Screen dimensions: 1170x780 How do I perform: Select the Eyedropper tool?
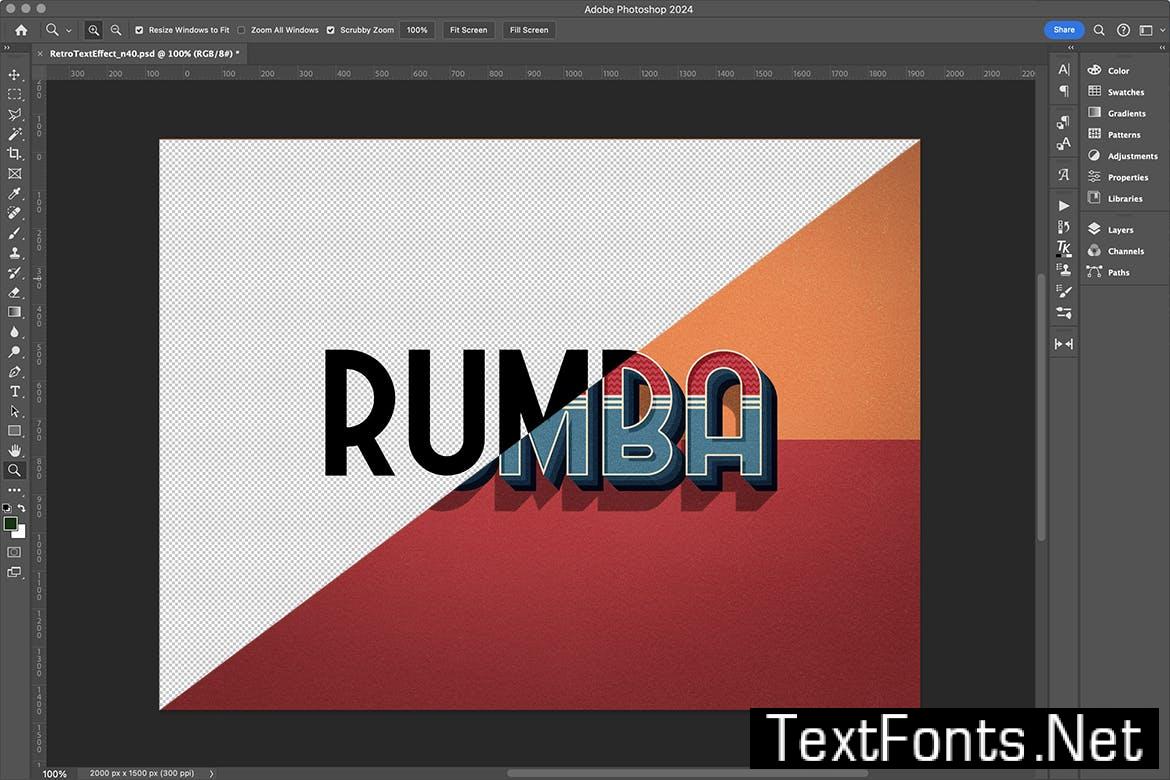point(14,193)
